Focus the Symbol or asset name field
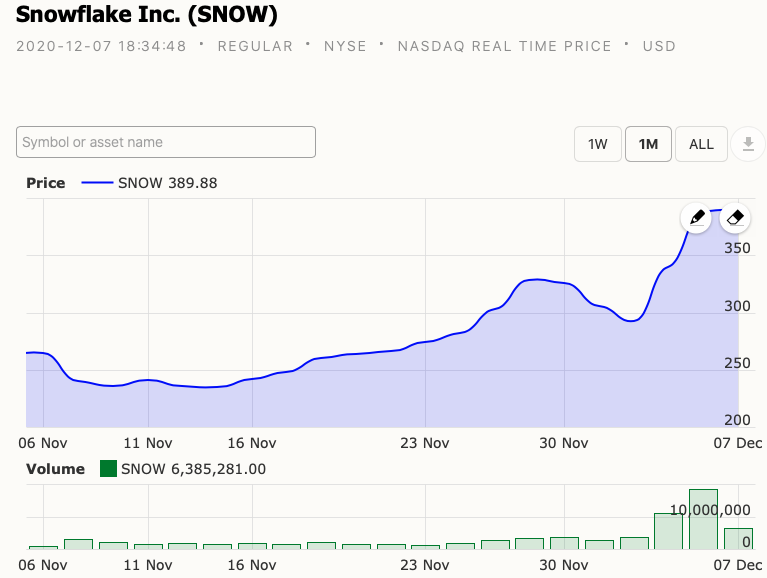The width and height of the screenshot is (767, 578). coord(166,142)
